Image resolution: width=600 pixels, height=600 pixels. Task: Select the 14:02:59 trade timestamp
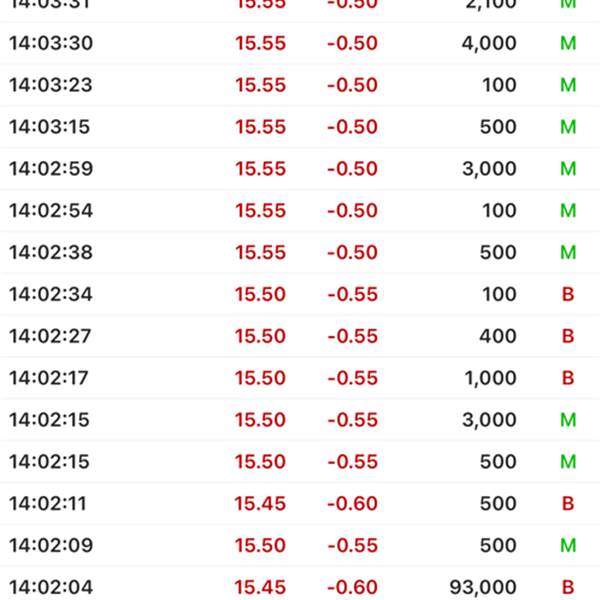pyautogui.click(x=50, y=169)
